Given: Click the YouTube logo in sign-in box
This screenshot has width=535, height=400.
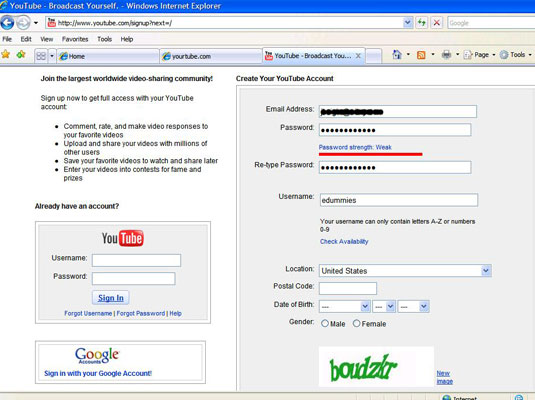Looking at the screenshot, I should tap(122, 238).
